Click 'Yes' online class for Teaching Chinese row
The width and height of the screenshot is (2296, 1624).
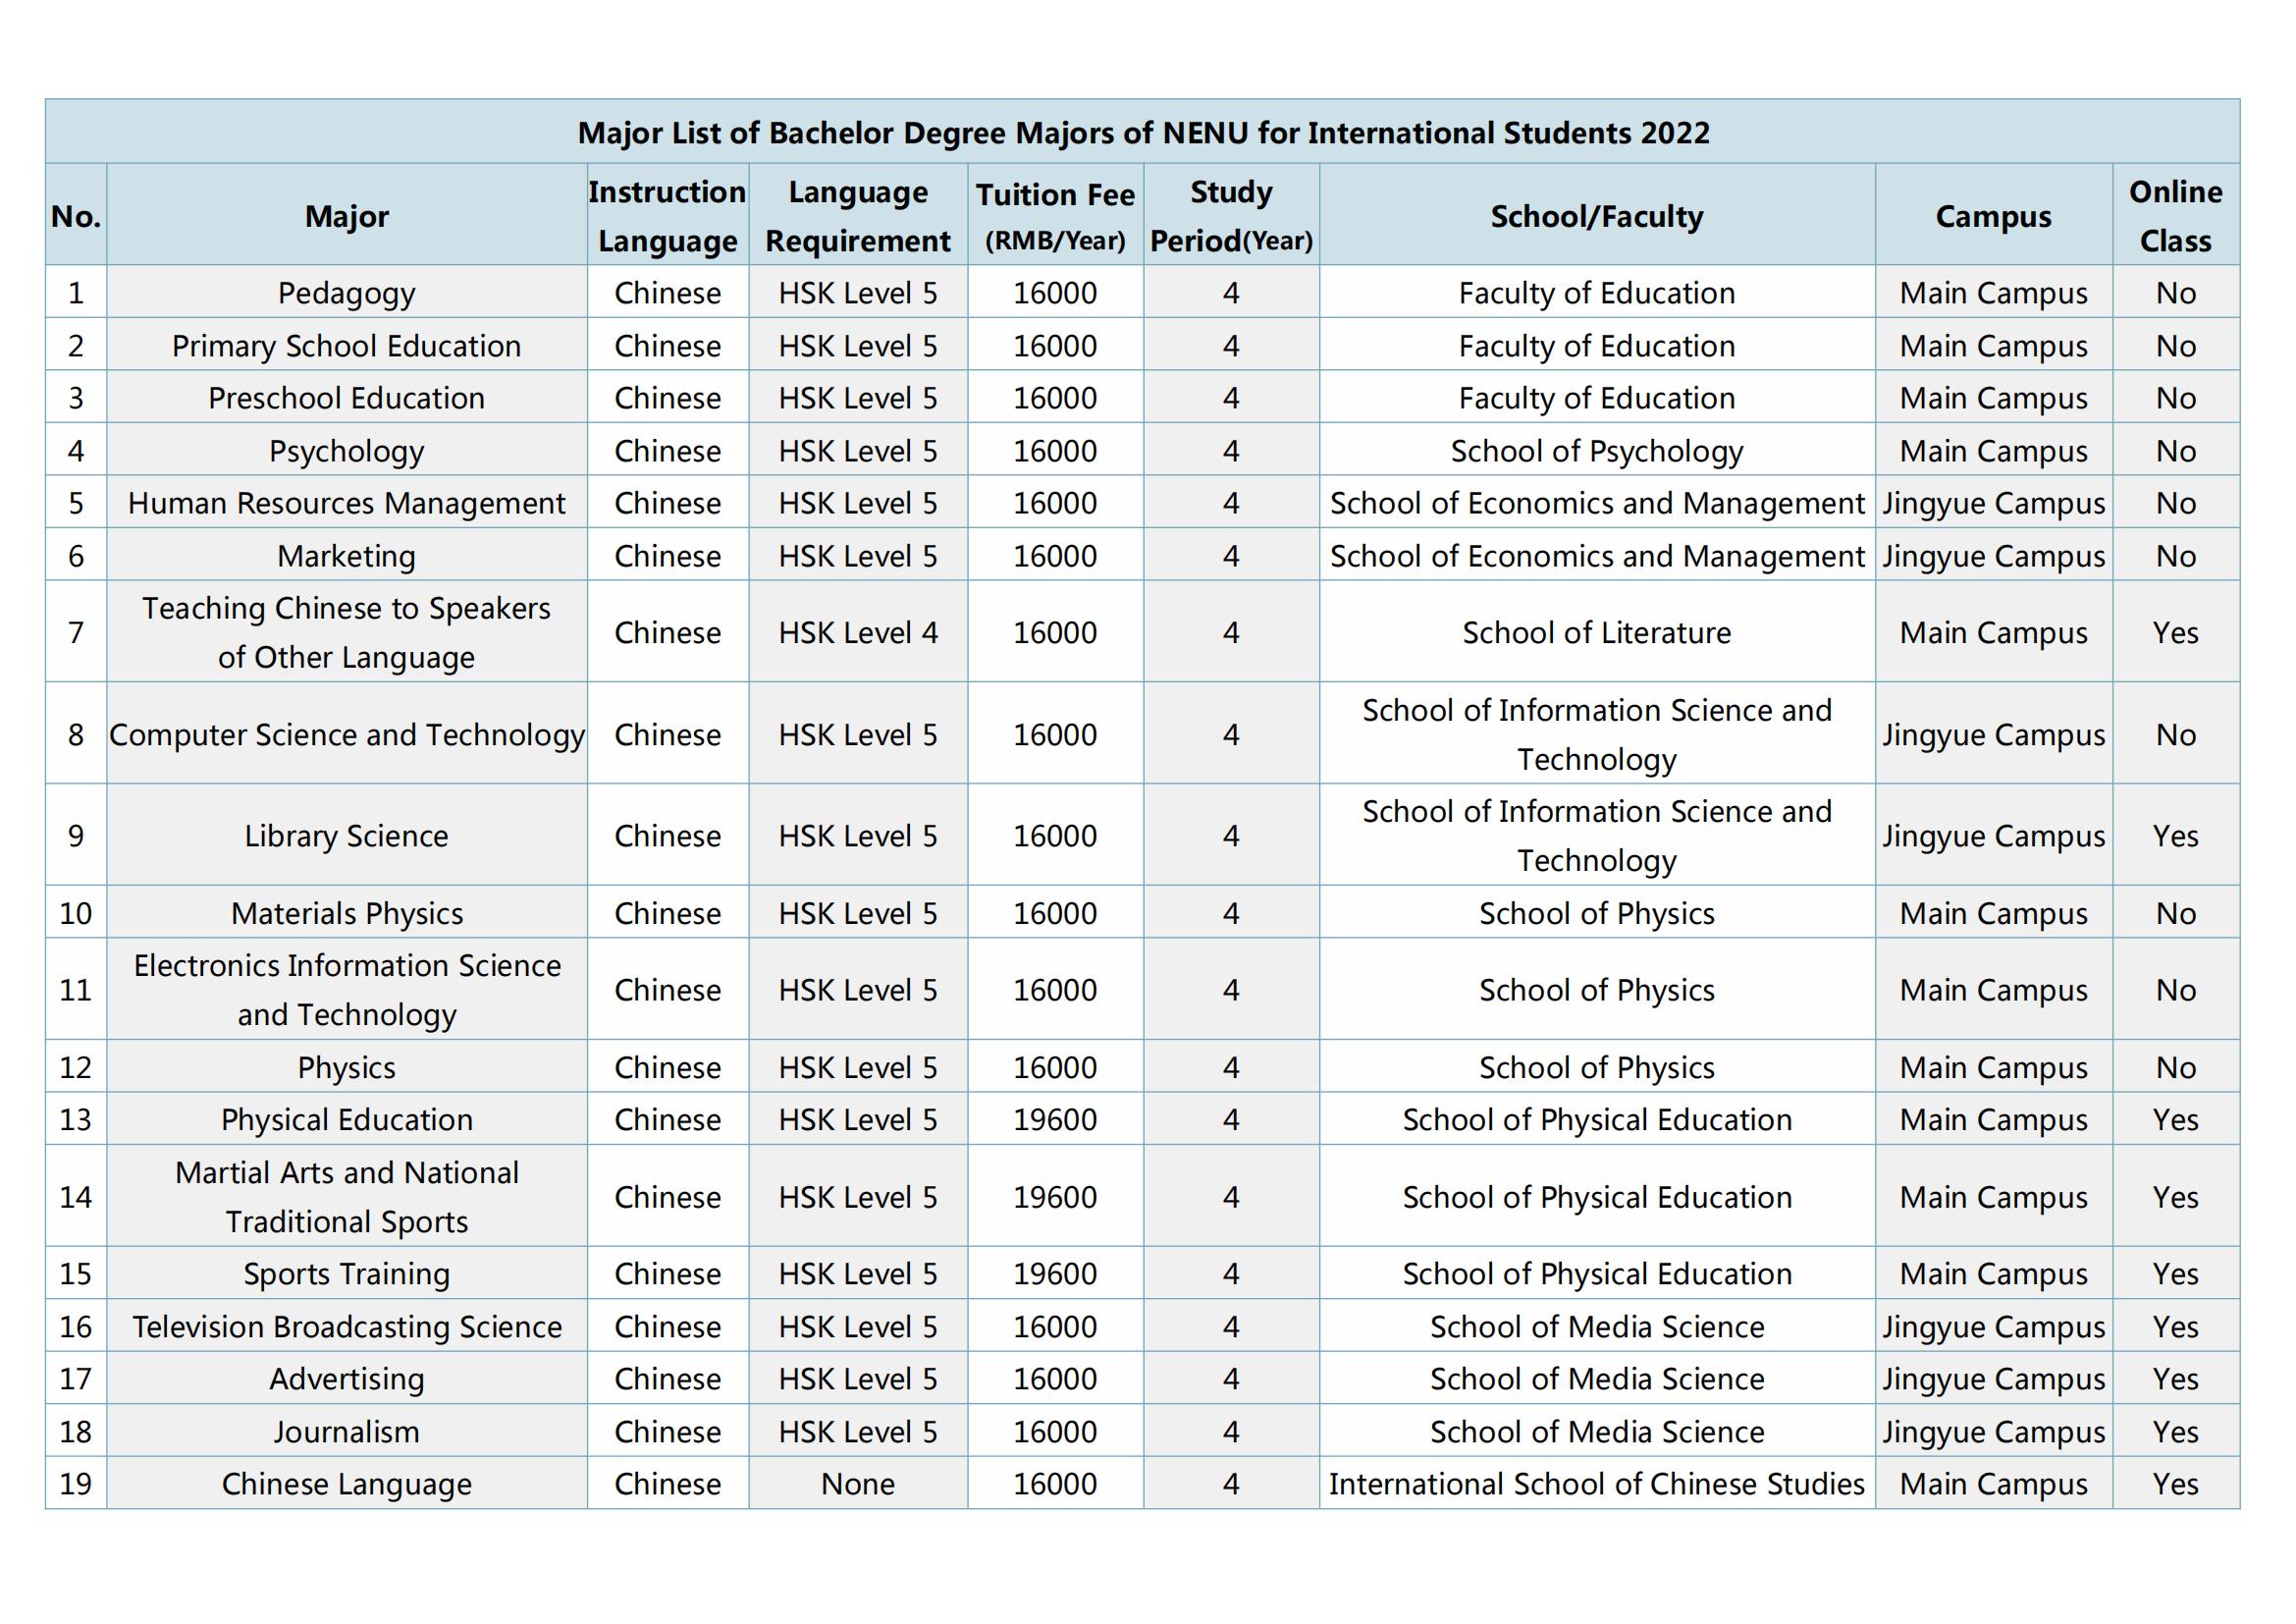[2175, 632]
